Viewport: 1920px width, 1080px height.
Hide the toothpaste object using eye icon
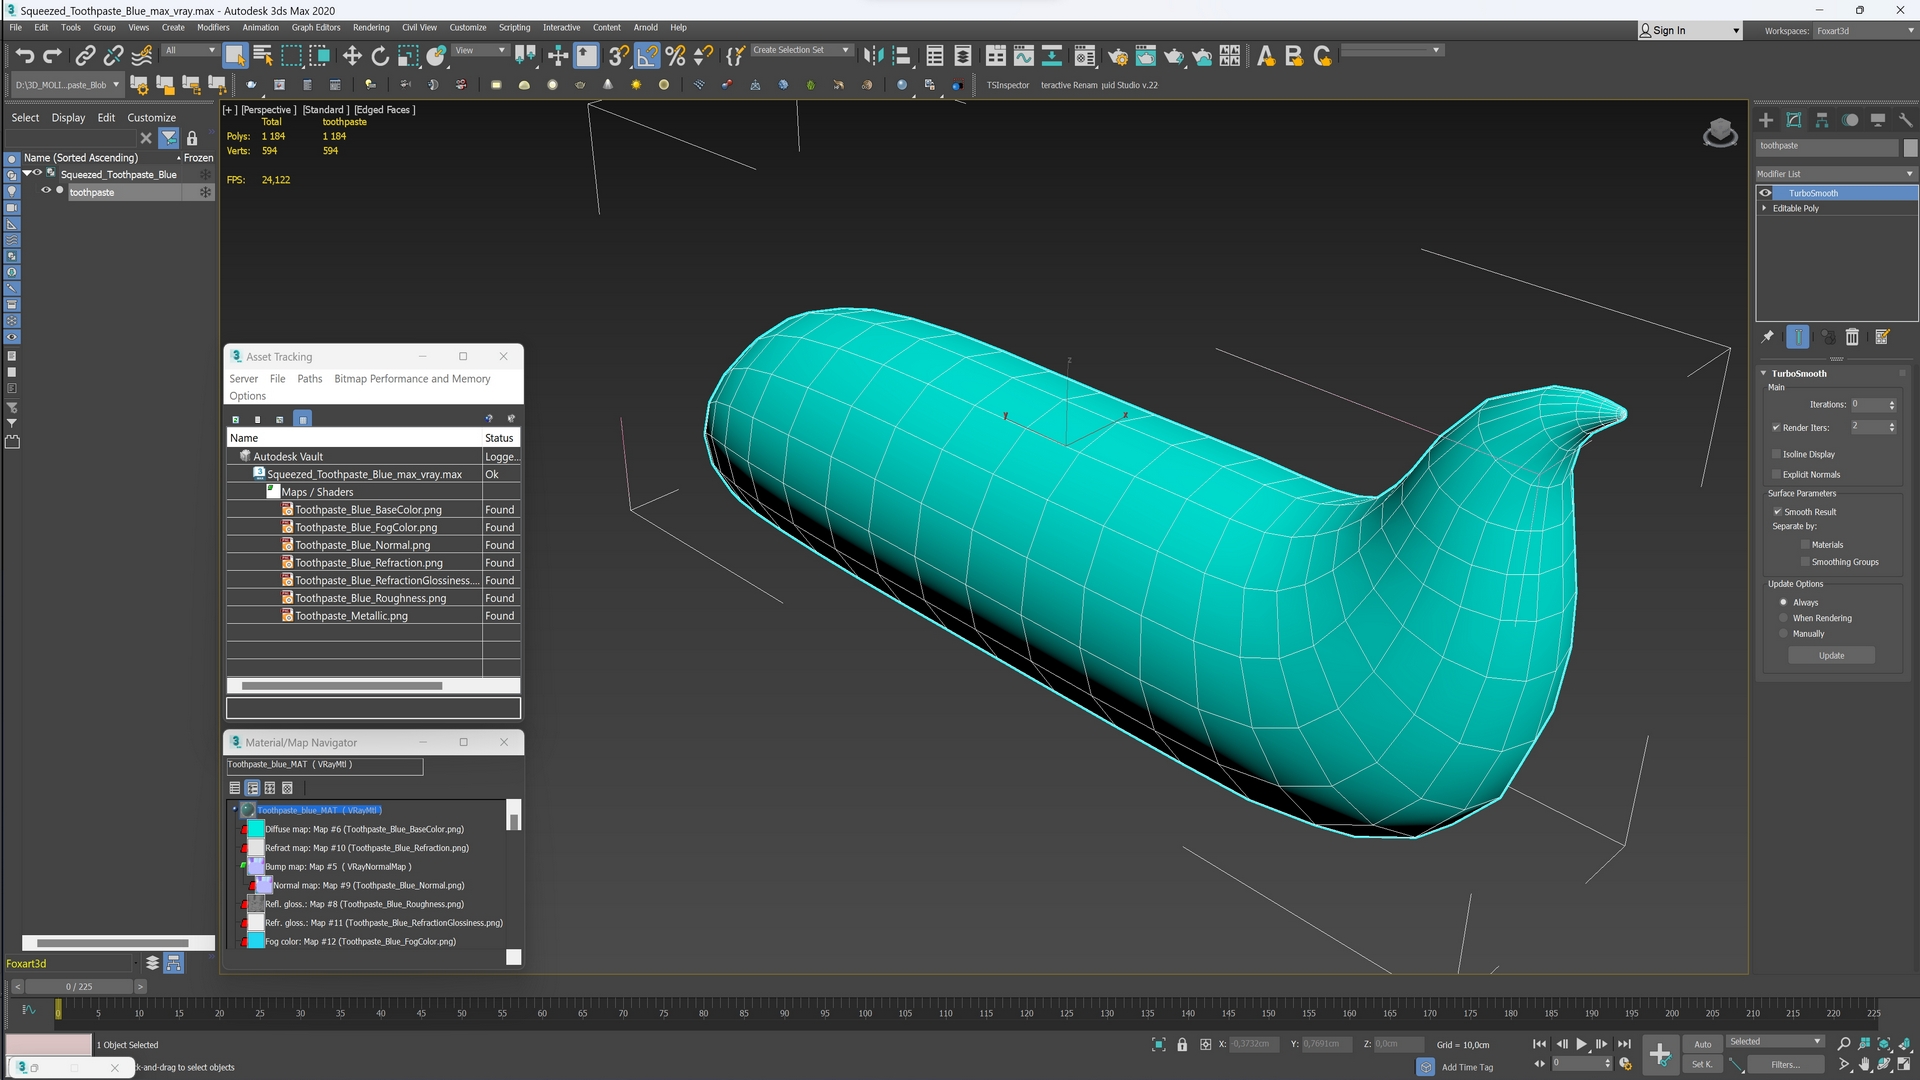pos(45,190)
